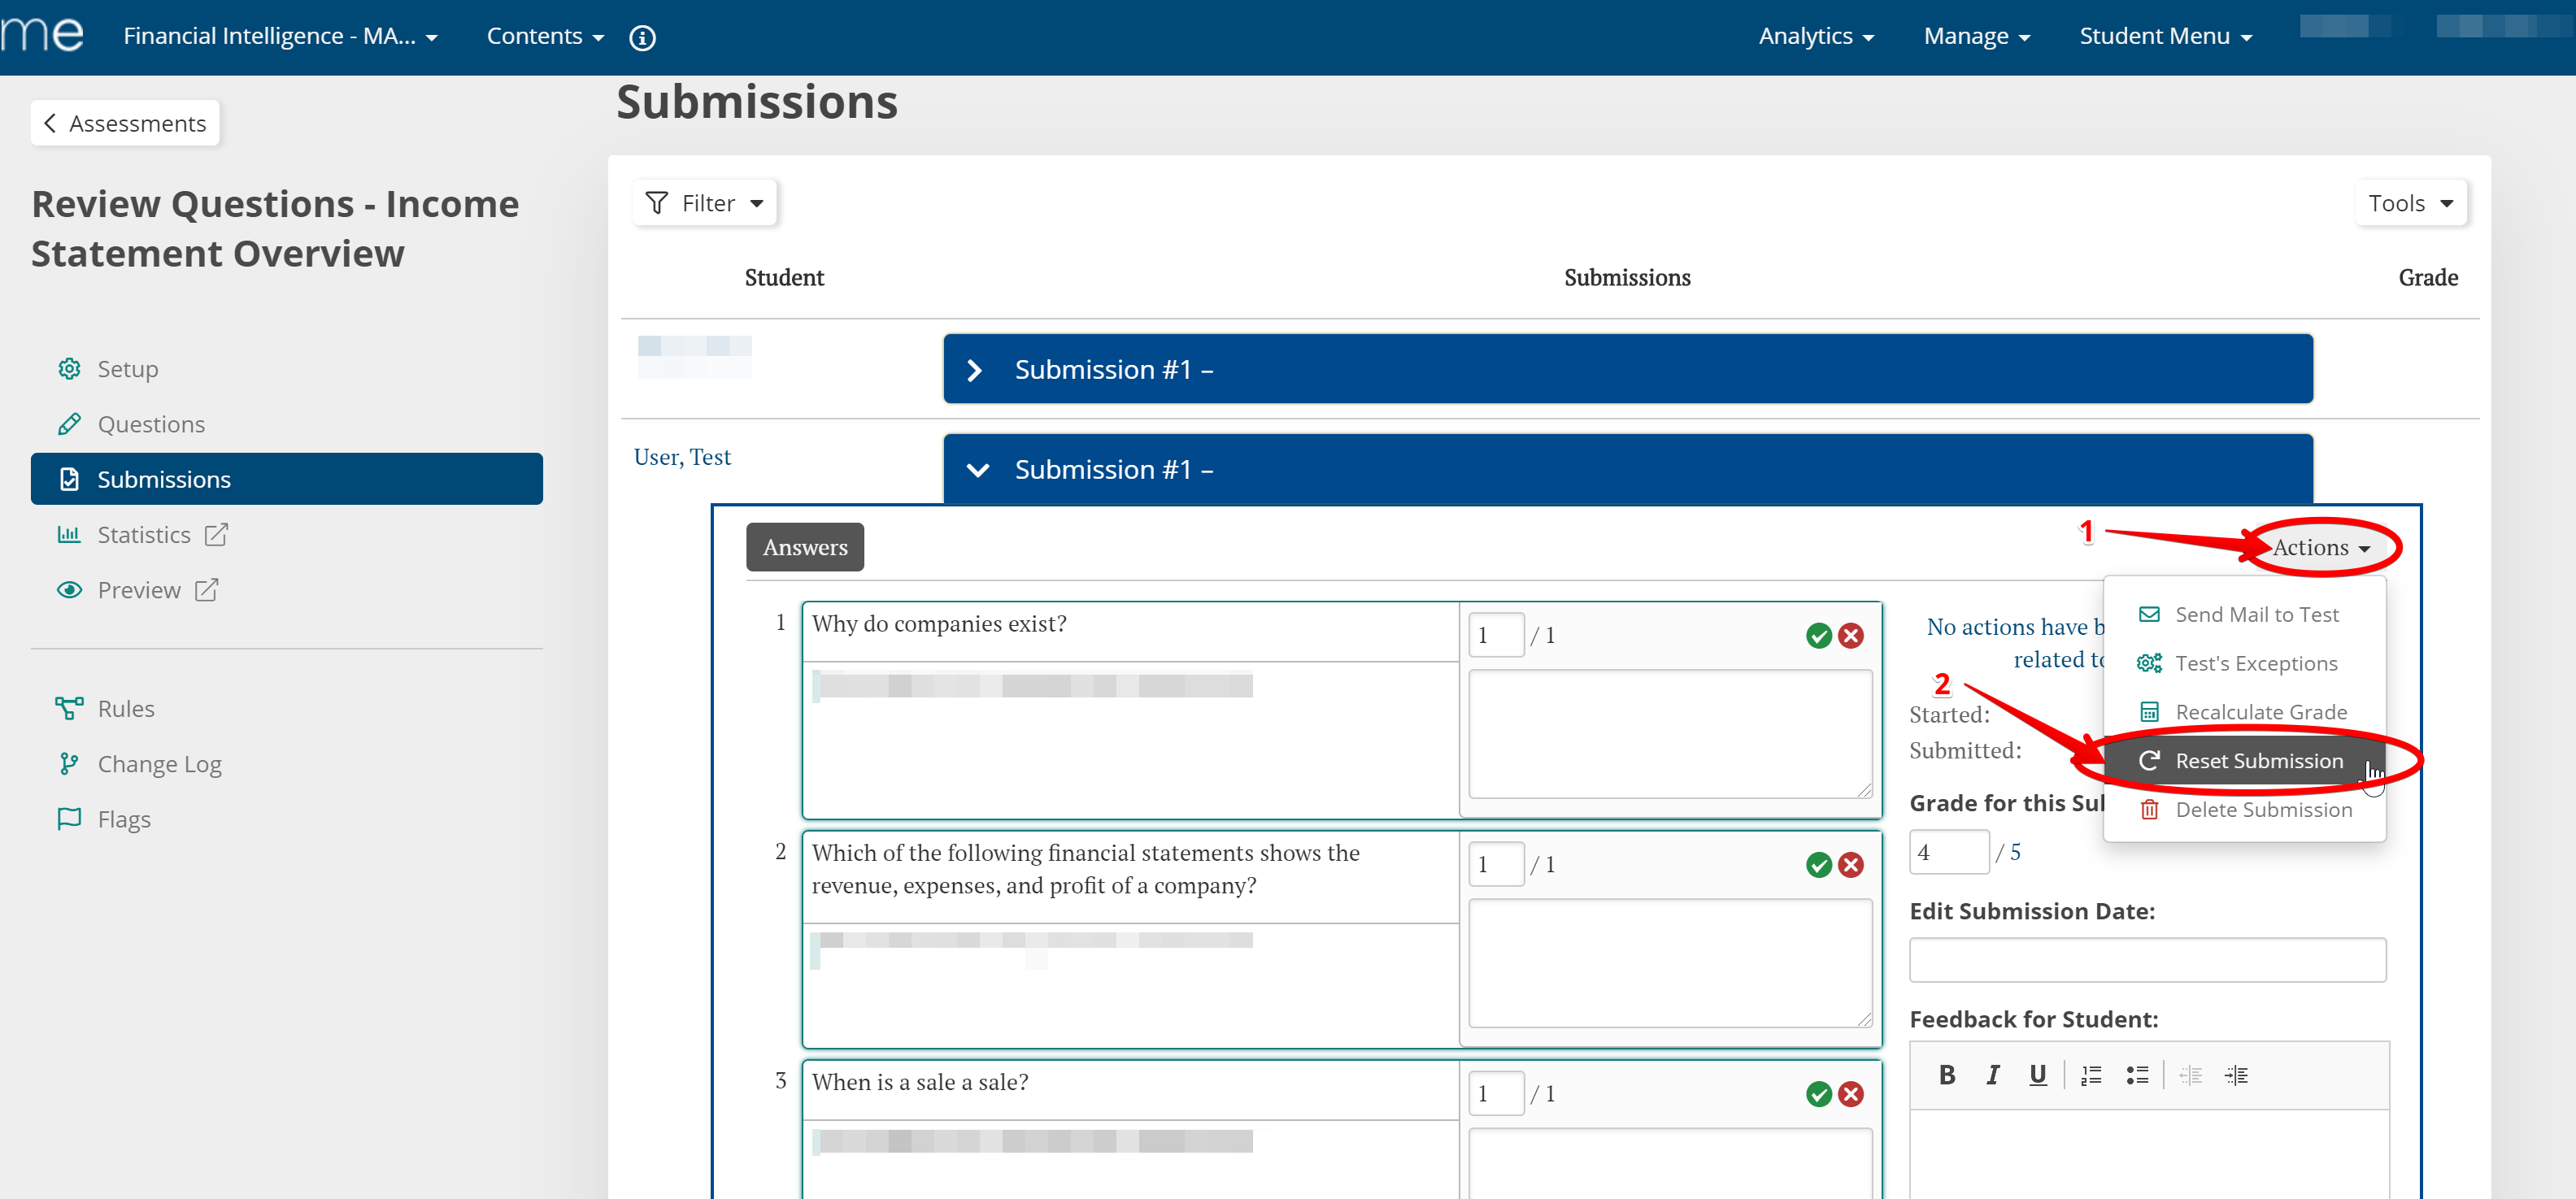Mark question 3 as correct with green check
2576x1199 pixels.
1818,1094
